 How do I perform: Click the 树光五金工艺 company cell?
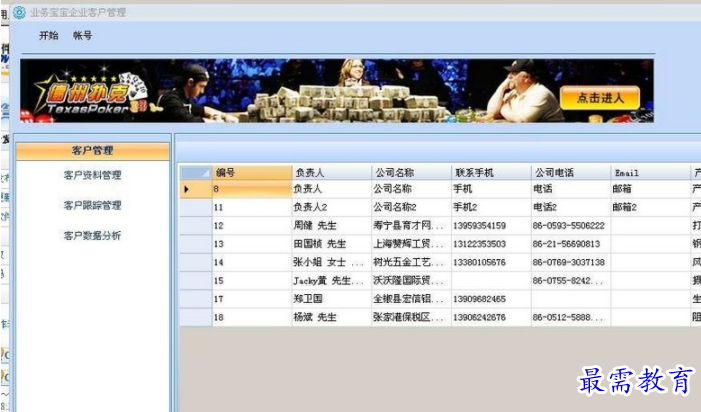tap(411, 262)
